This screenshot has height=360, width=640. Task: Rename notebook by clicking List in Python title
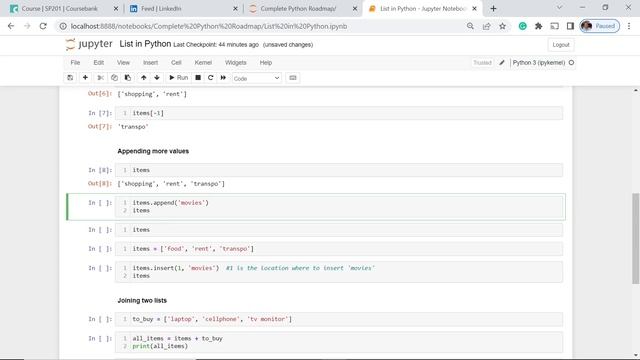(145, 44)
